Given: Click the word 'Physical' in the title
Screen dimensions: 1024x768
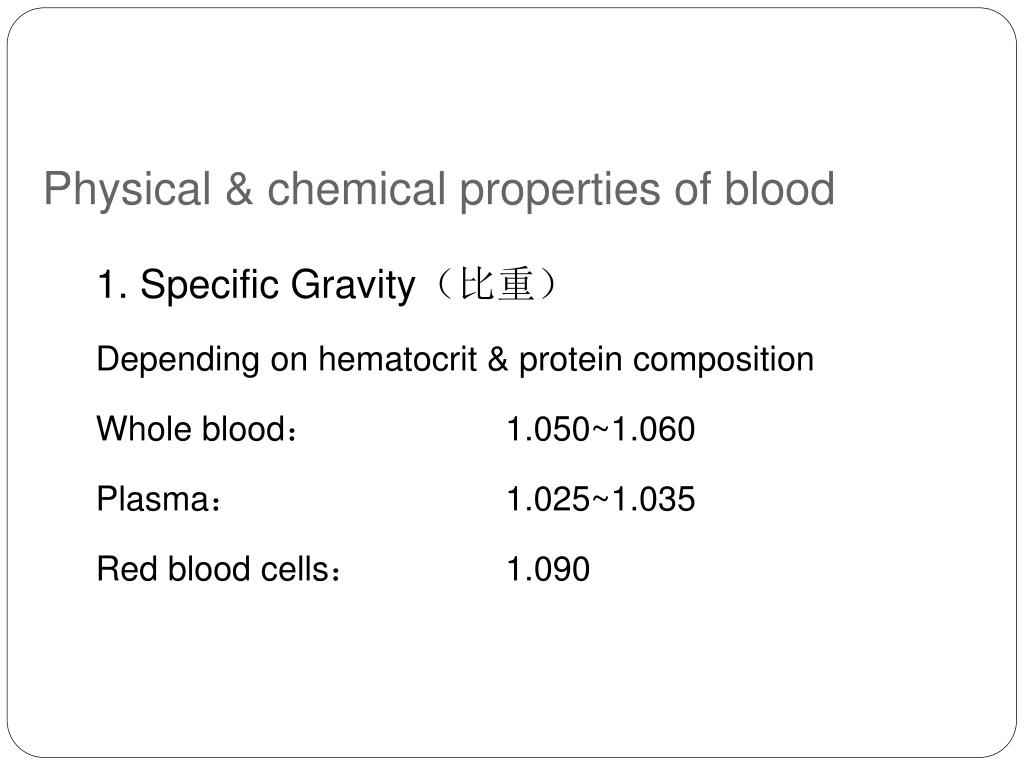Looking at the screenshot, I should coord(127,189).
